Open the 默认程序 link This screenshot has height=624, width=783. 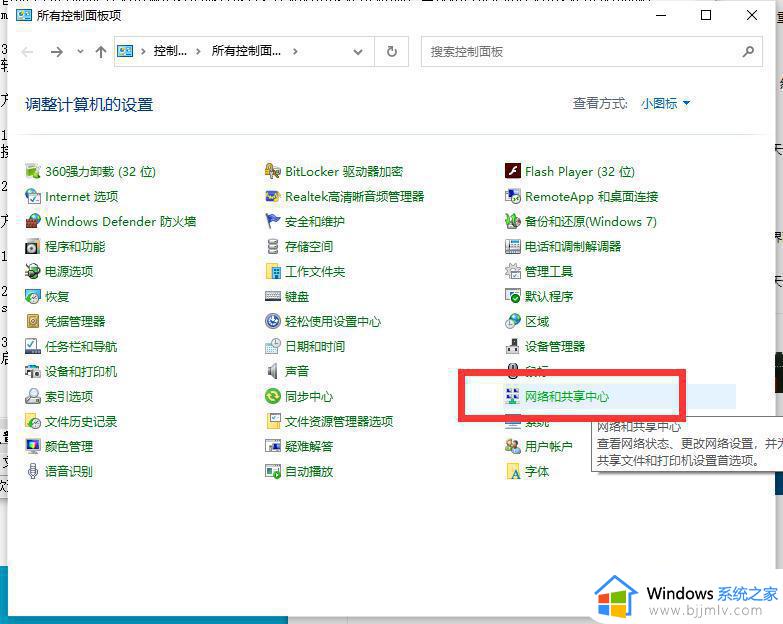pyautogui.click(x=549, y=297)
